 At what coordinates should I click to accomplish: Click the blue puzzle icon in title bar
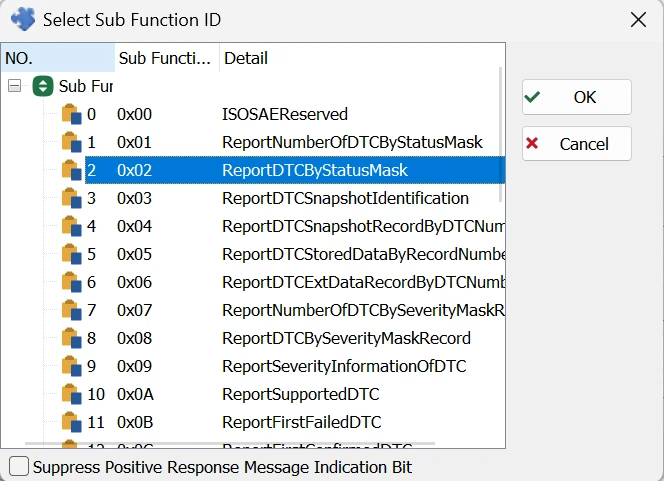23,19
